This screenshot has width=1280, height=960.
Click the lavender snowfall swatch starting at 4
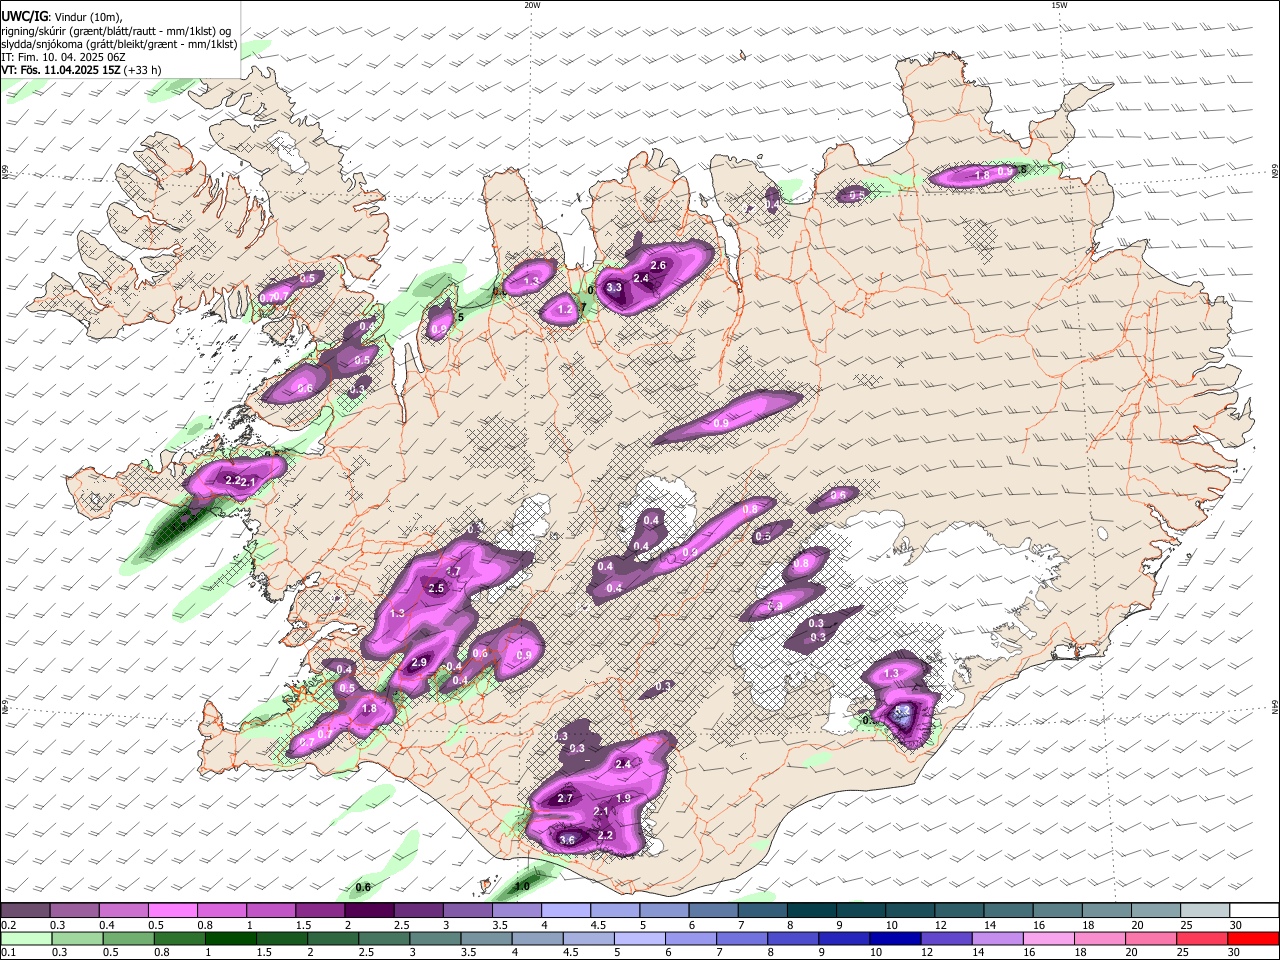(566, 910)
